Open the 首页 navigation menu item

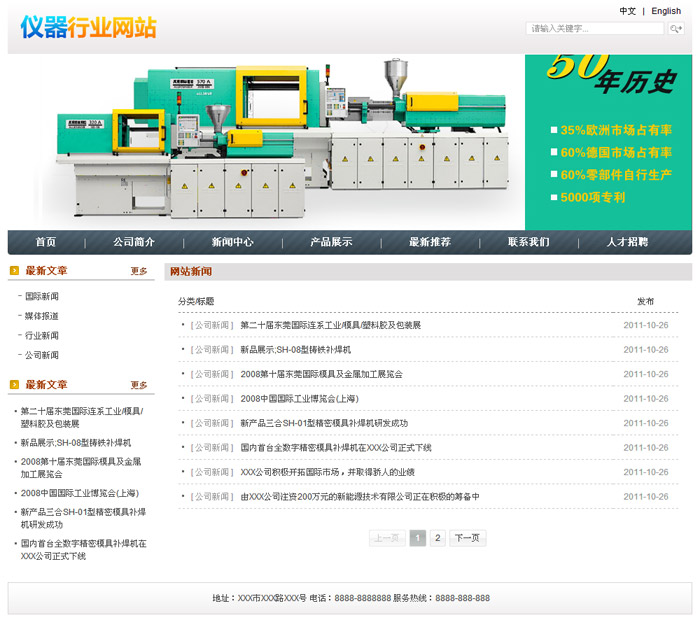click(x=46, y=242)
